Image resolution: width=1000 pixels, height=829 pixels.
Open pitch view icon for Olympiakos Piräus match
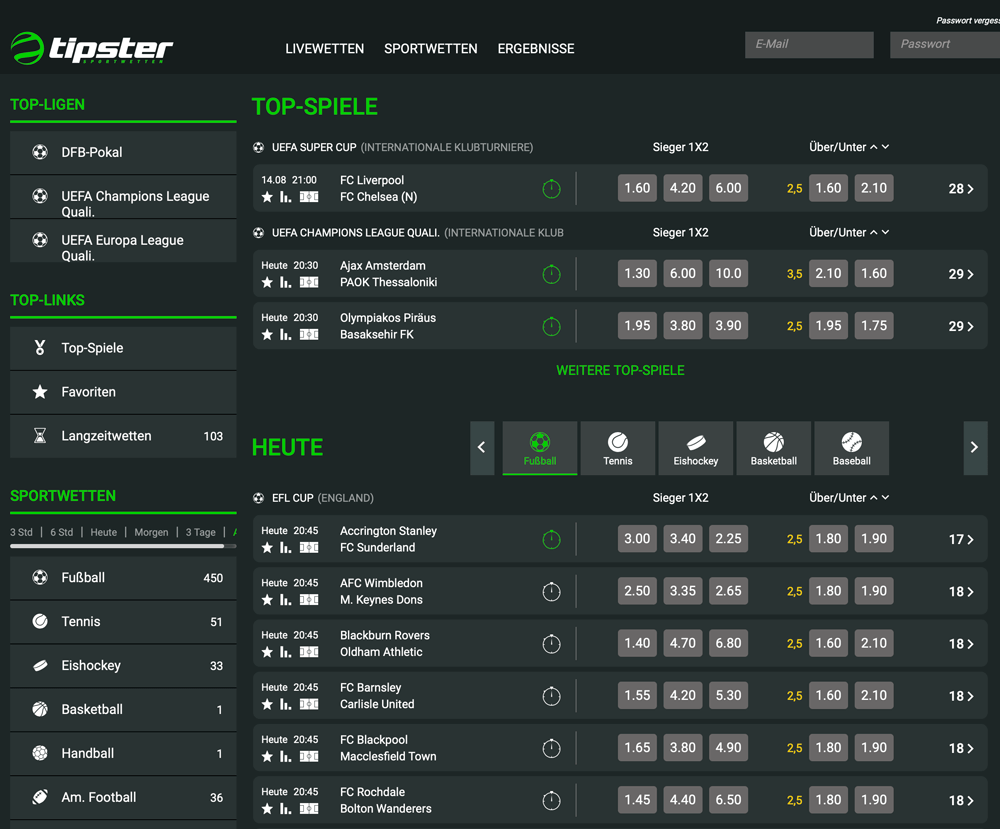(x=309, y=335)
